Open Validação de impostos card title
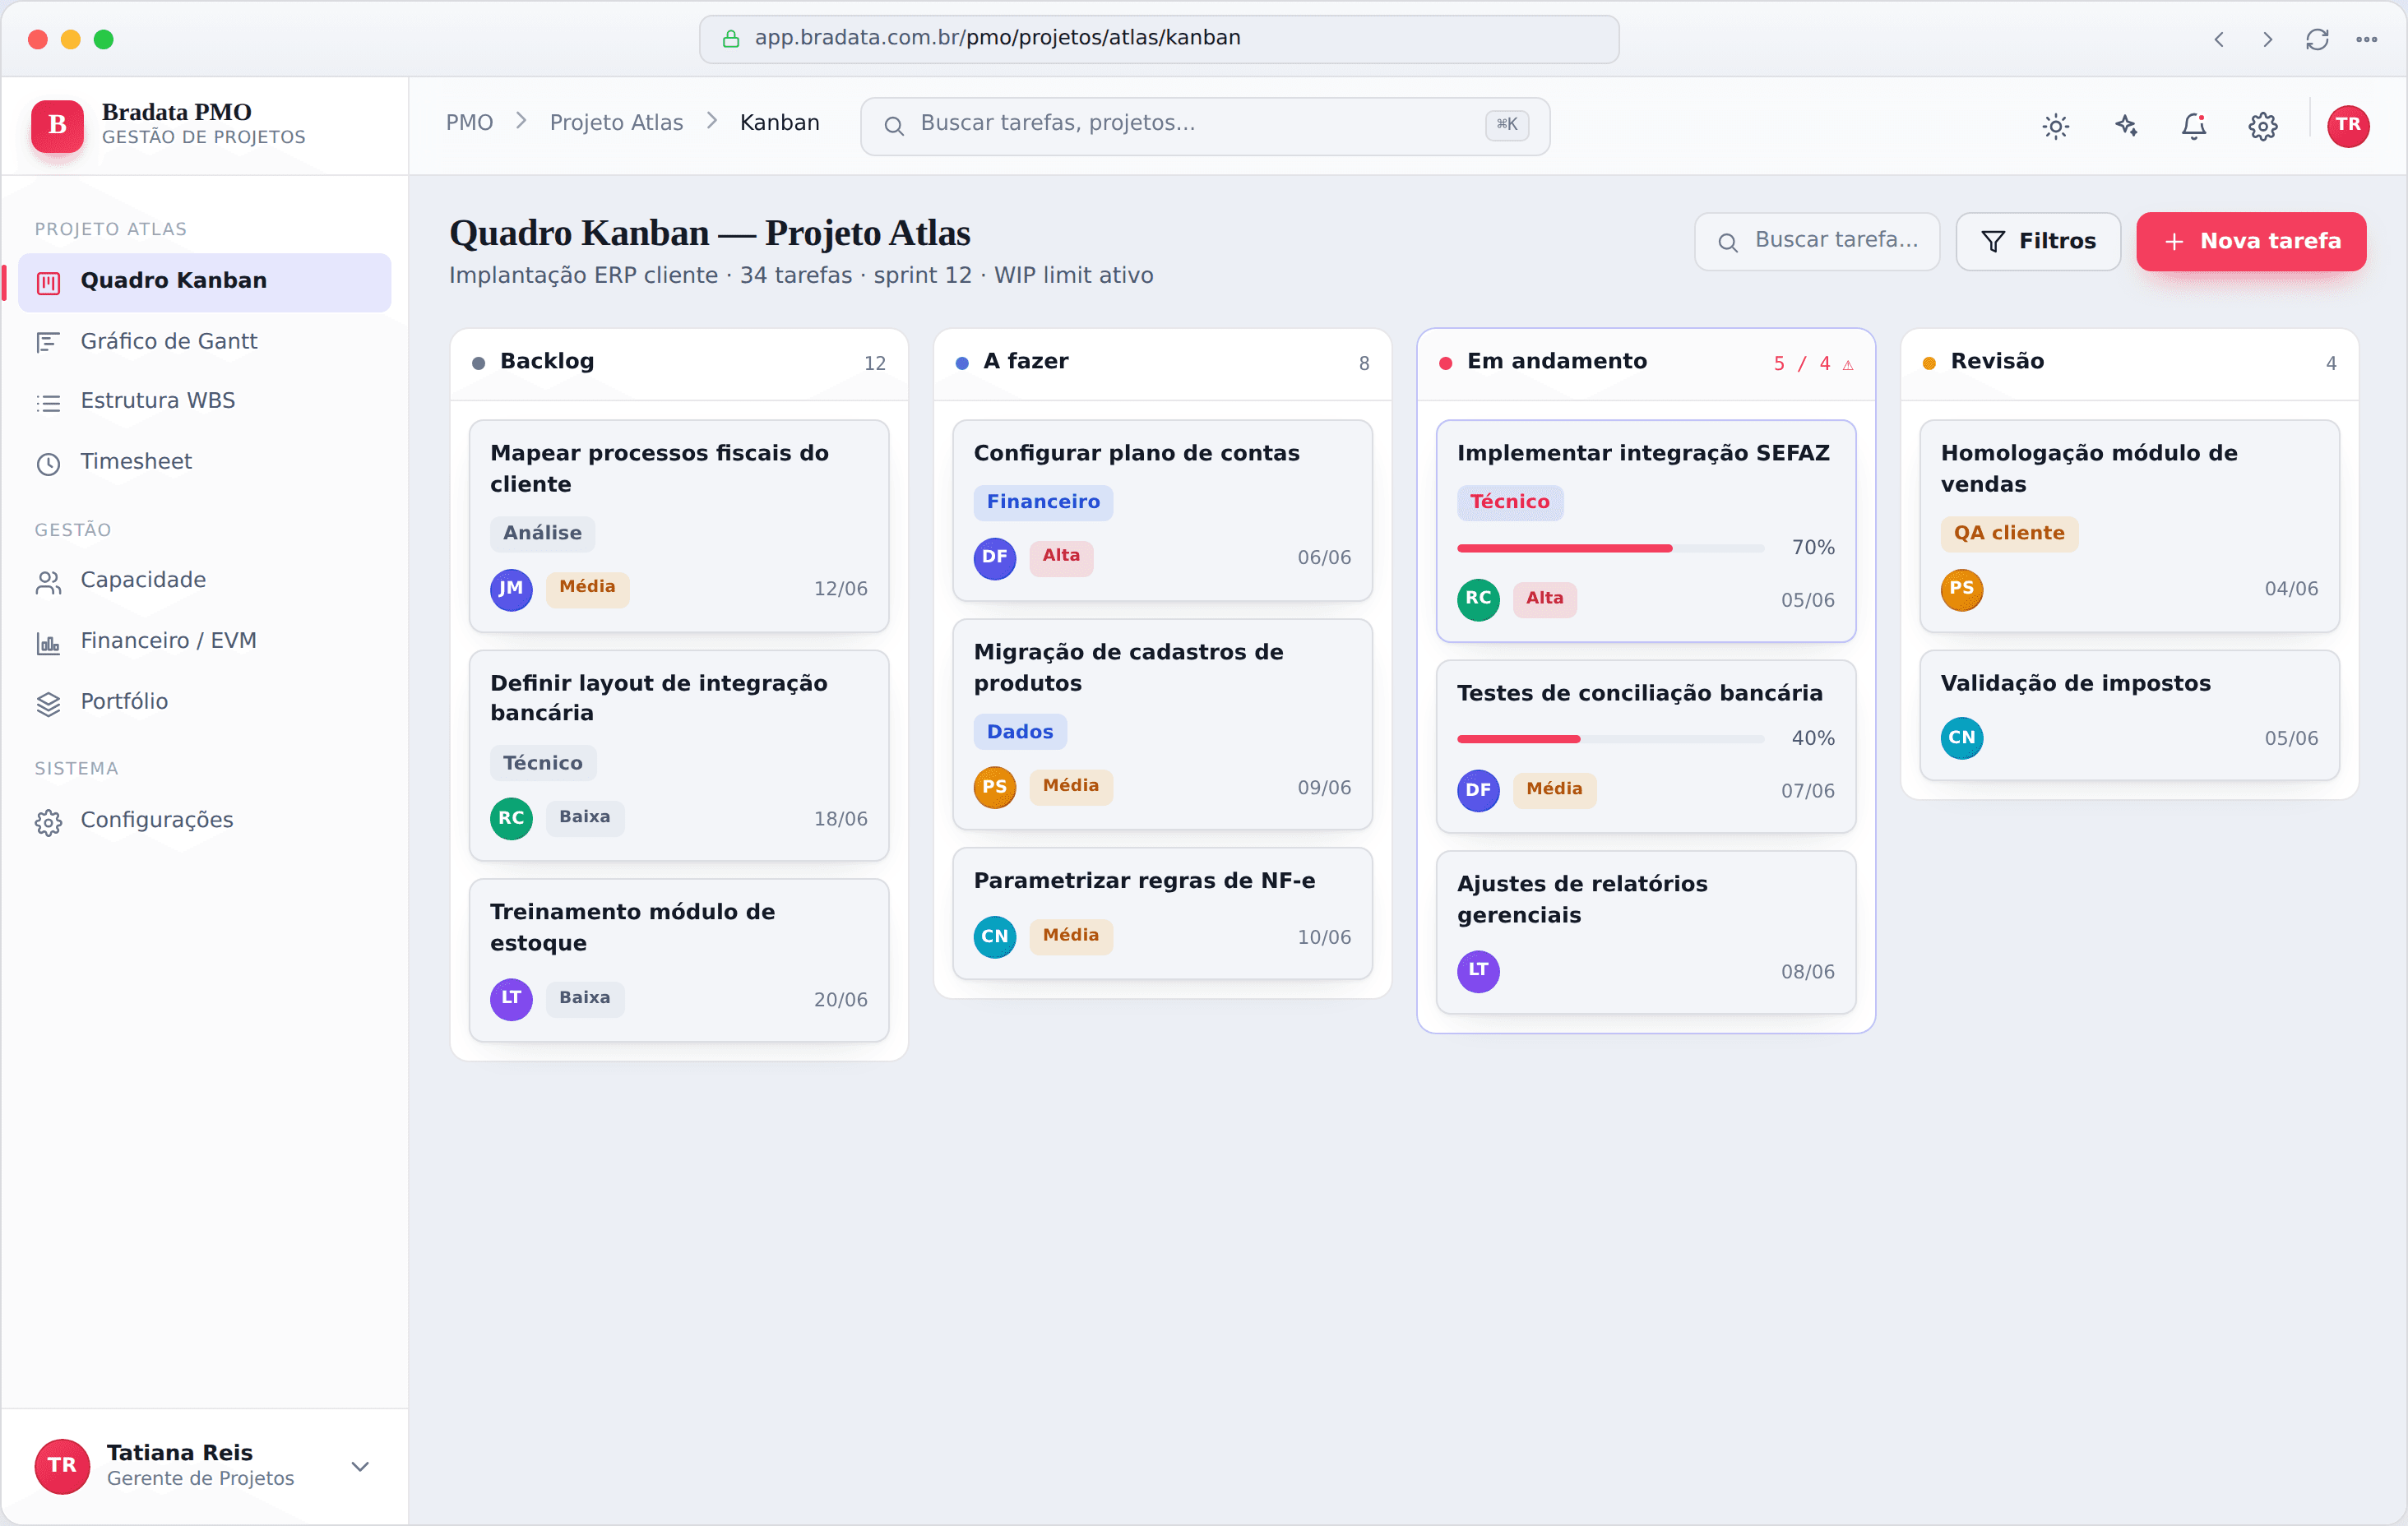This screenshot has width=2408, height=1526. click(2075, 684)
